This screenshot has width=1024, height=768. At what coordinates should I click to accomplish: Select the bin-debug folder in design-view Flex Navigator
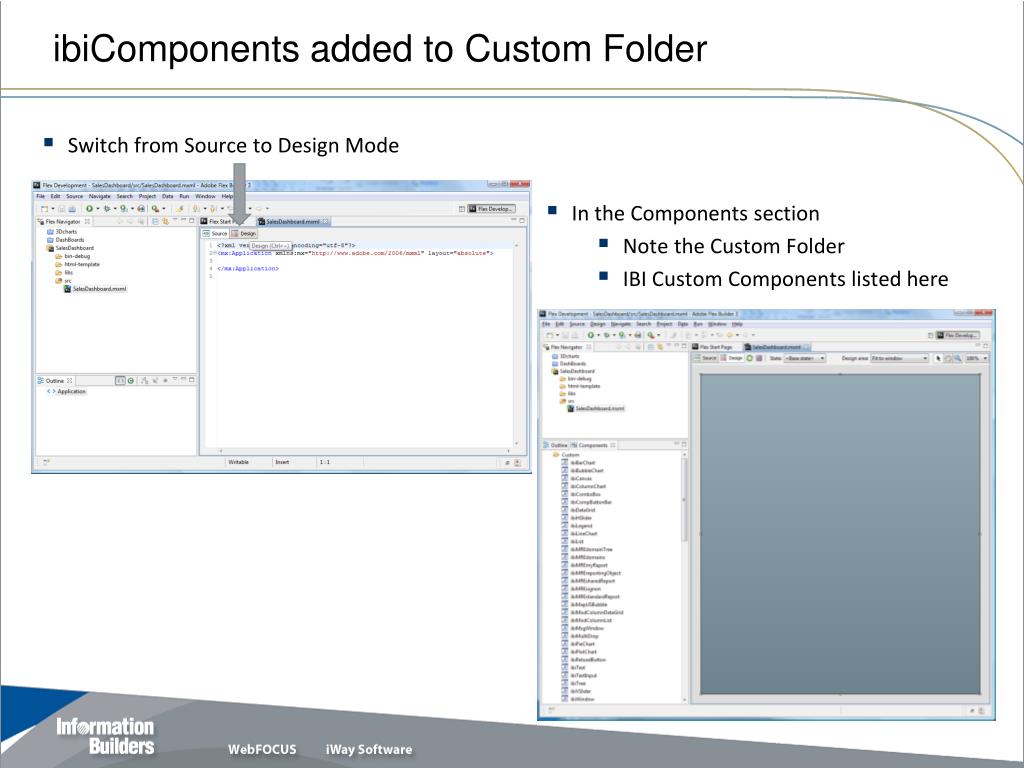[576, 379]
